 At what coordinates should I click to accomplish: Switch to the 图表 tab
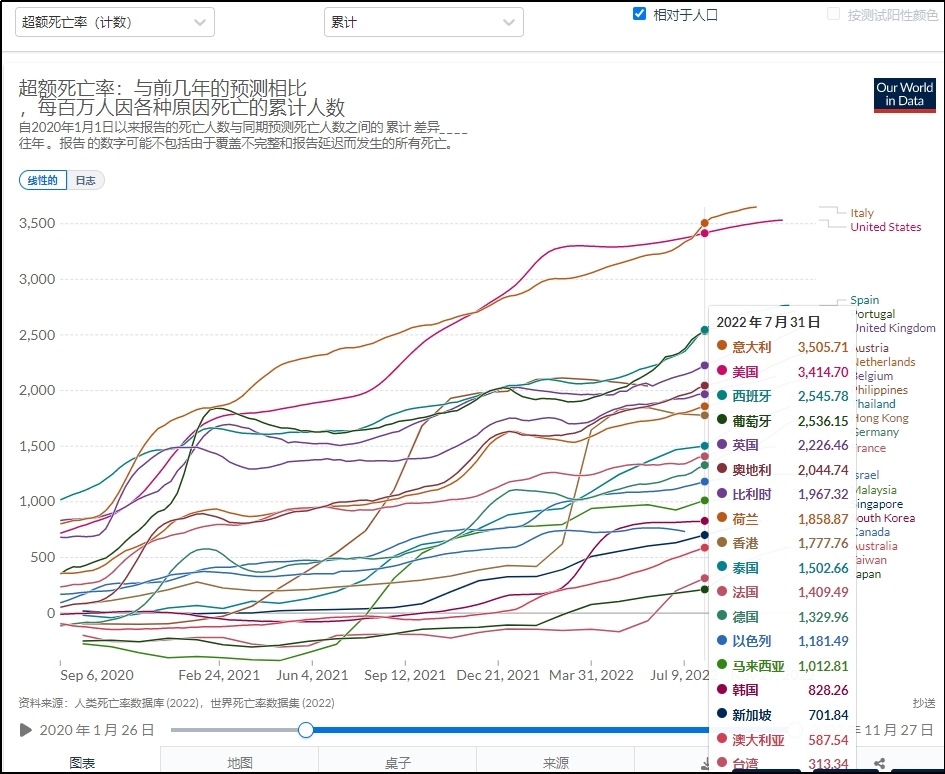click(82, 762)
